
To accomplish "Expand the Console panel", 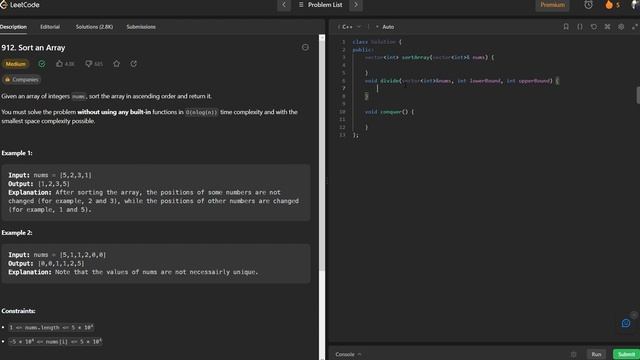I will point(348,354).
